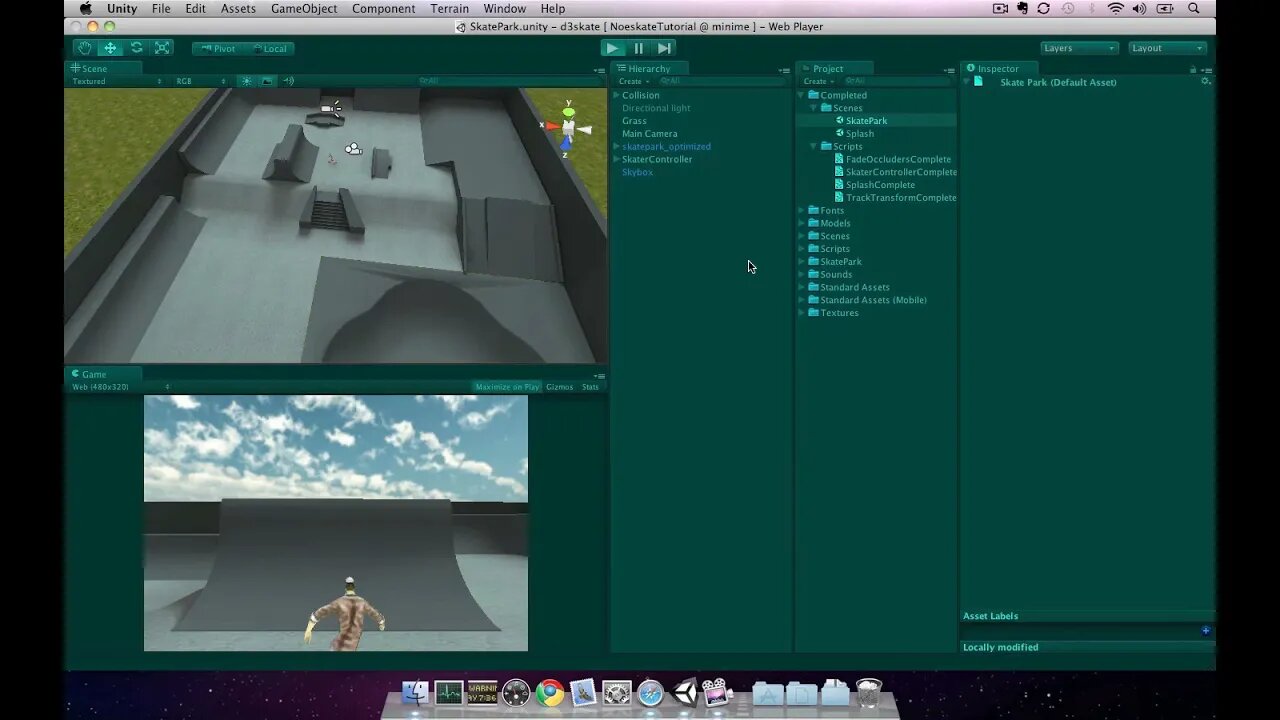This screenshot has width=1280, height=720.
Task: Toggle Stats in Game view
Action: [x=590, y=387]
